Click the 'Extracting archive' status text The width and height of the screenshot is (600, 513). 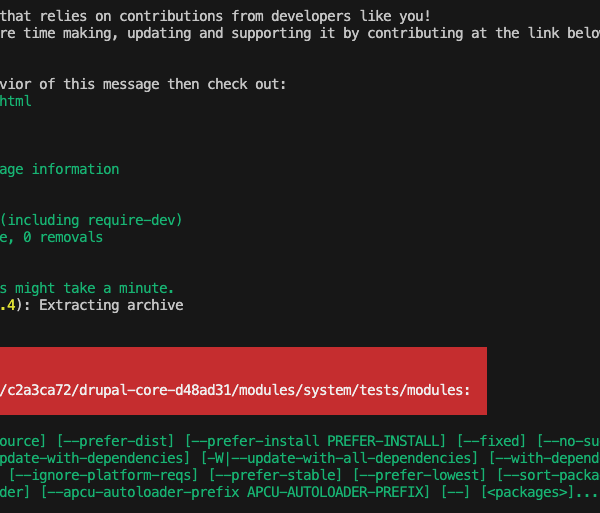tap(111, 305)
